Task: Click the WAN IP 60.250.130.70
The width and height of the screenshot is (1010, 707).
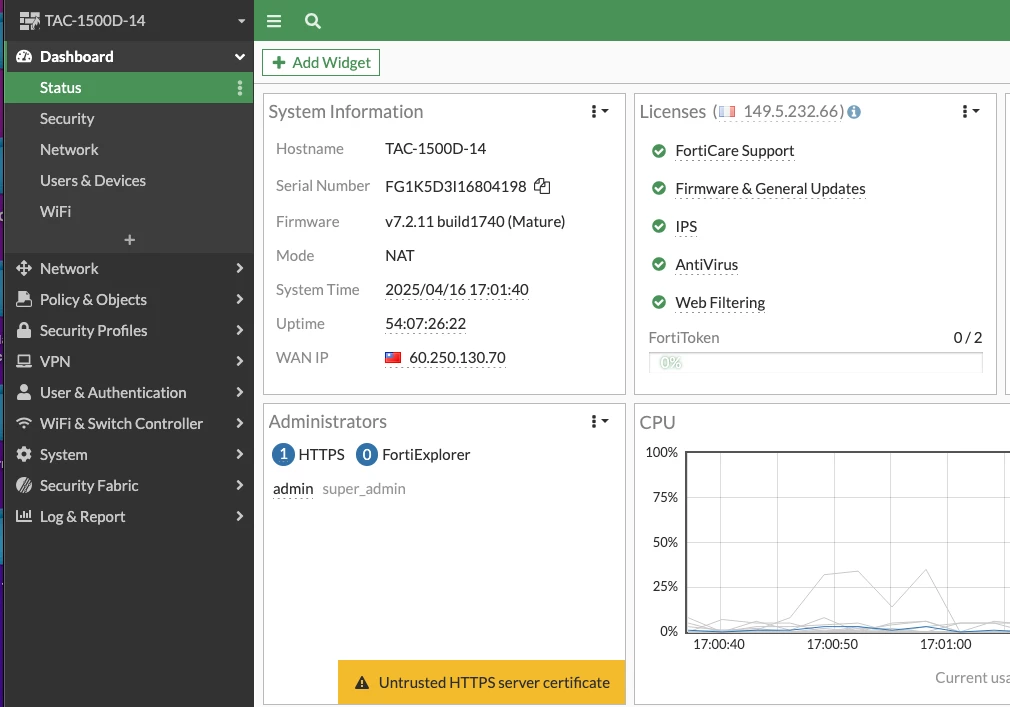Action: (x=457, y=357)
